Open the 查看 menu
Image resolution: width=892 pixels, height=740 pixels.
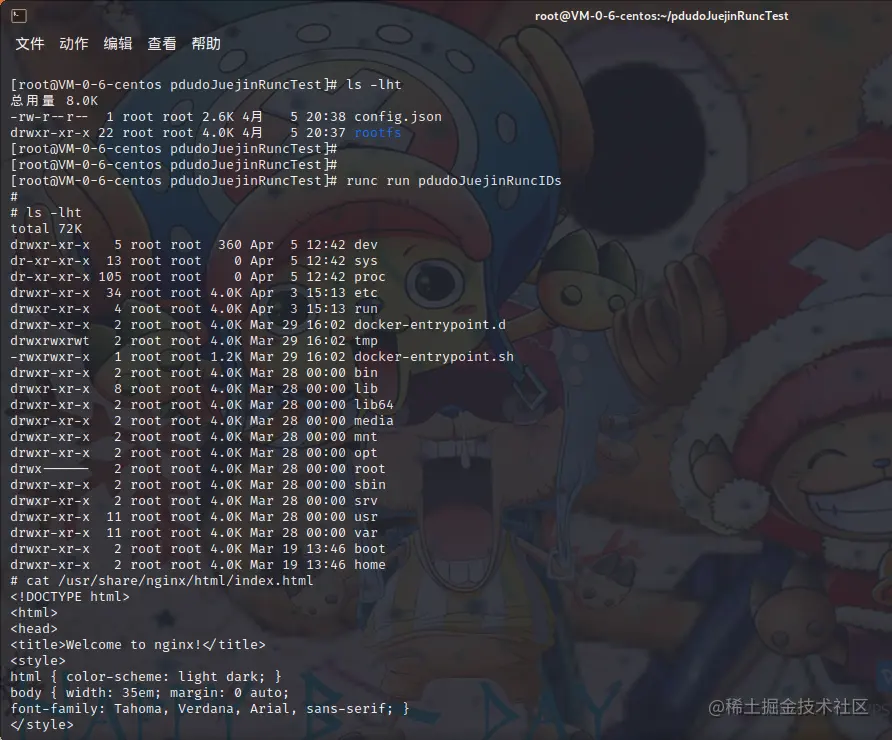[162, 44]
